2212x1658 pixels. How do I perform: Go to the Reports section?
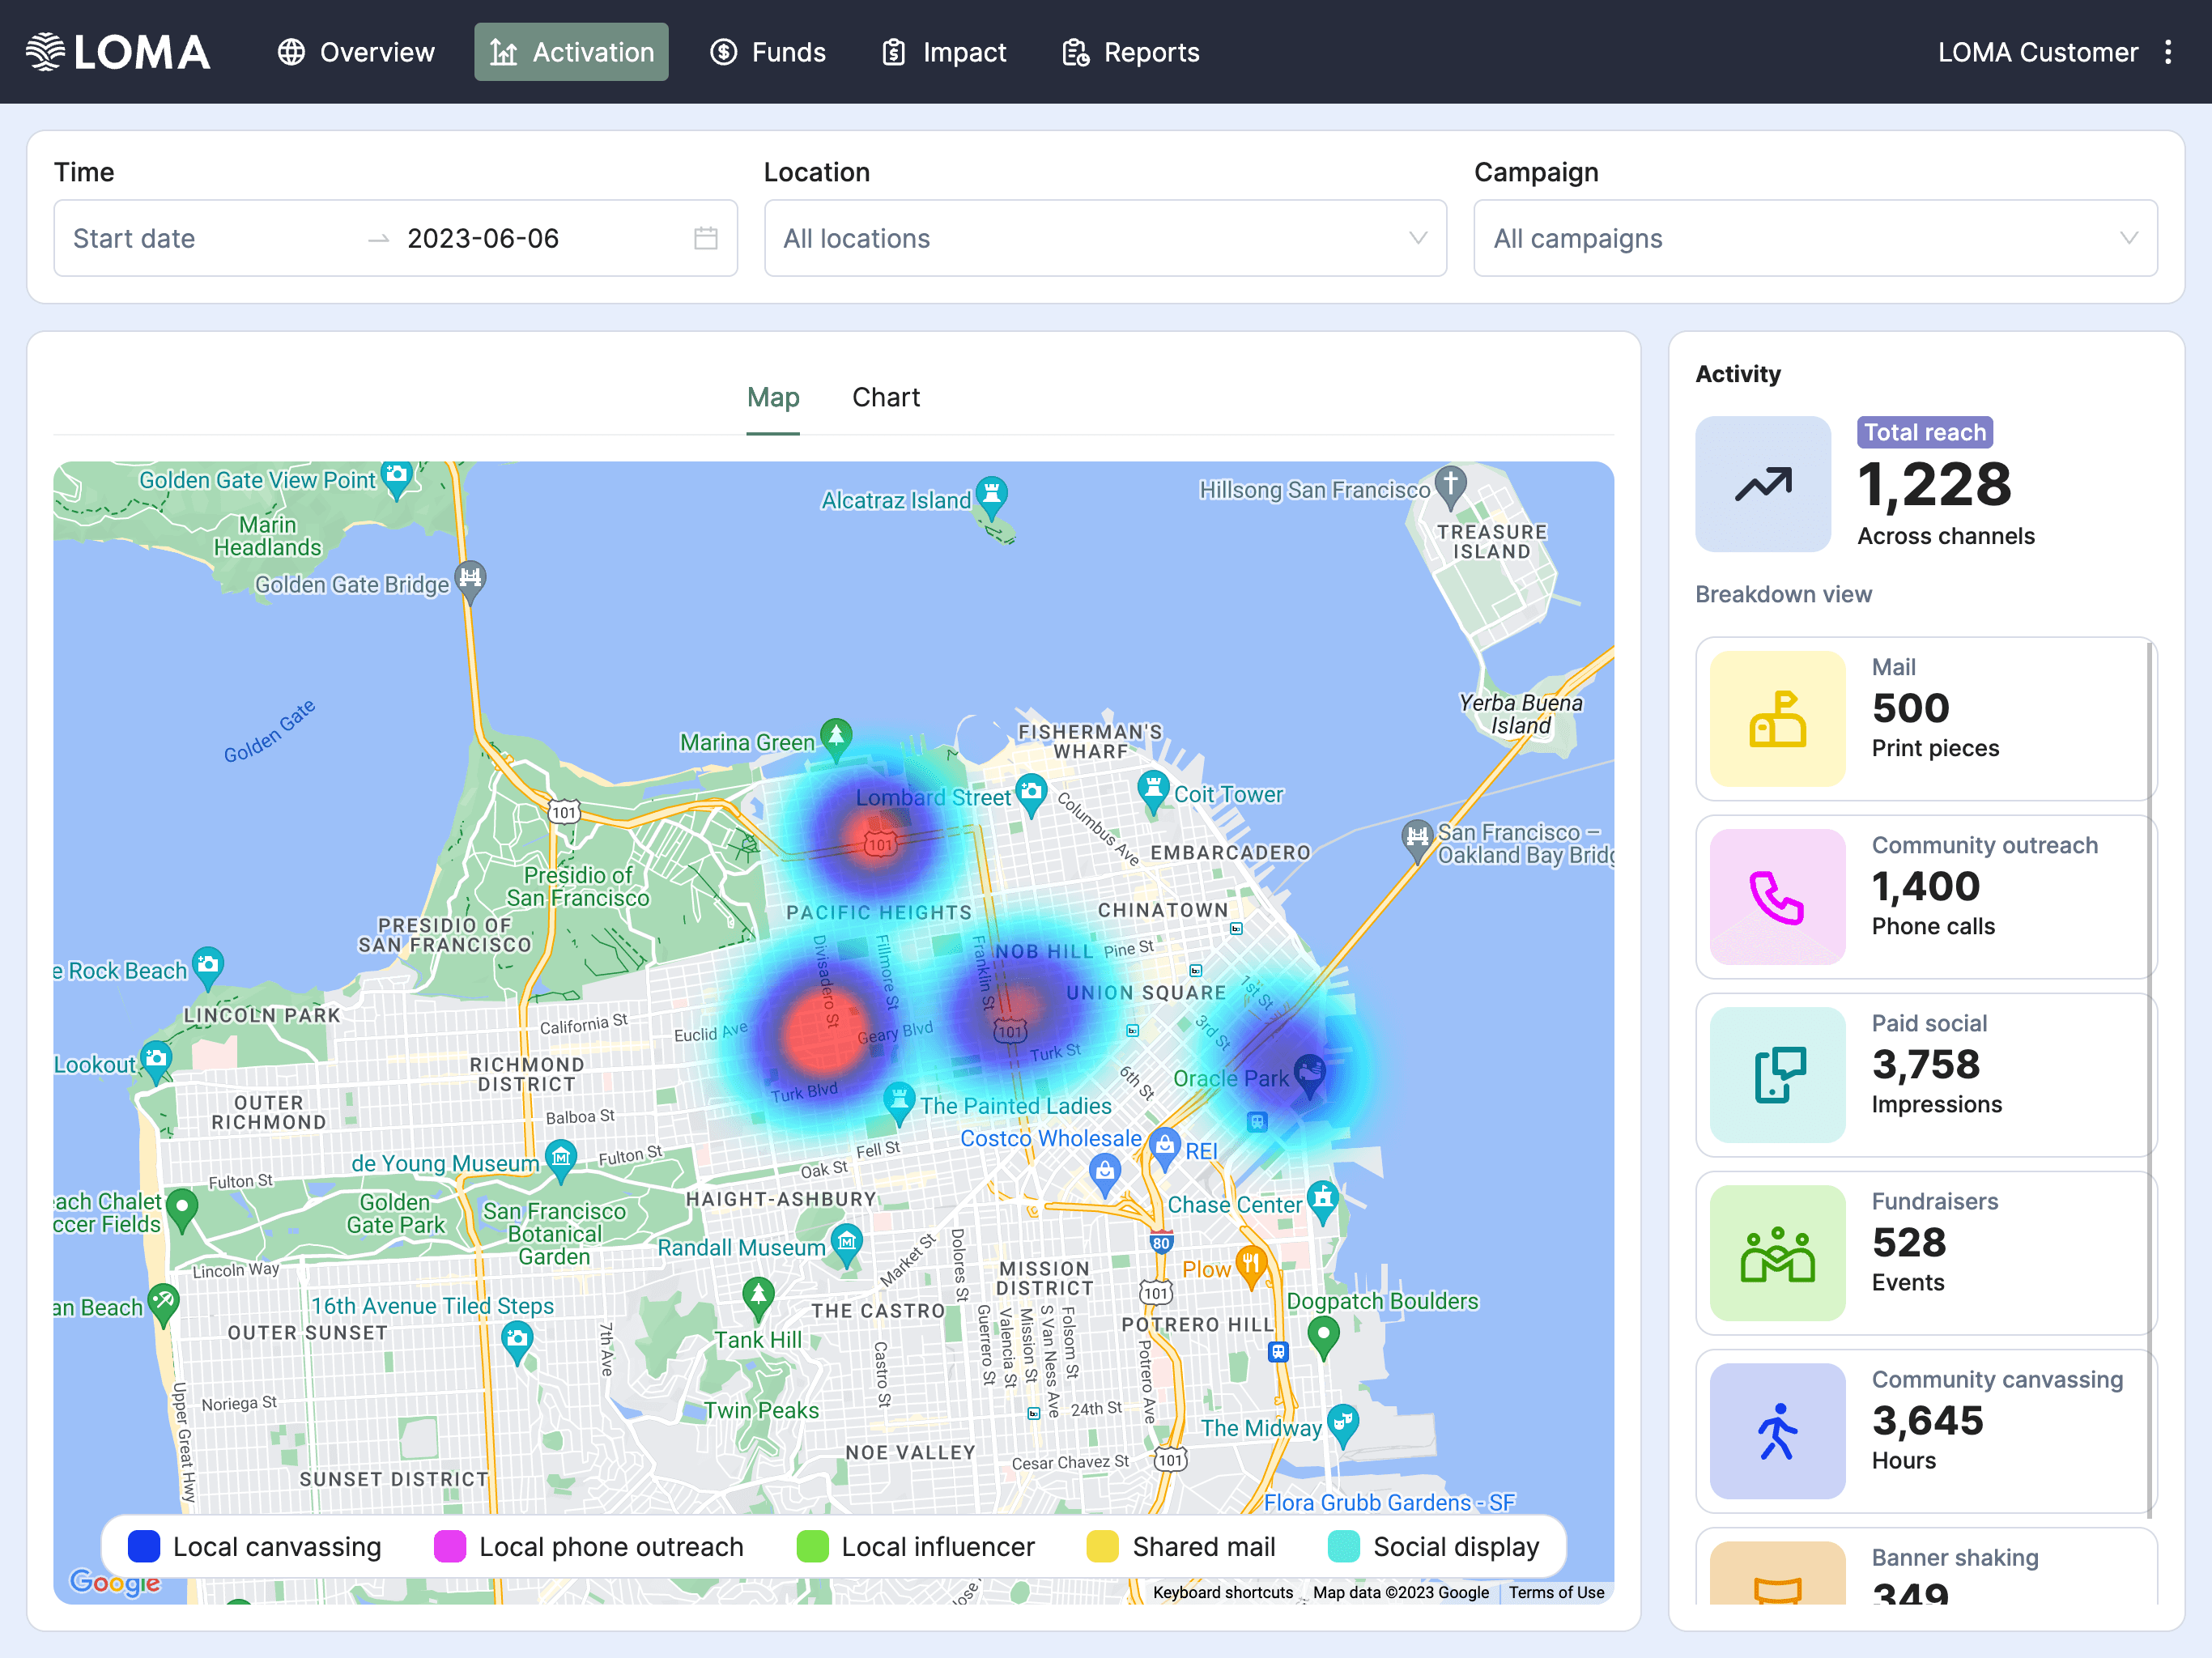click(x=1131, y=52)
